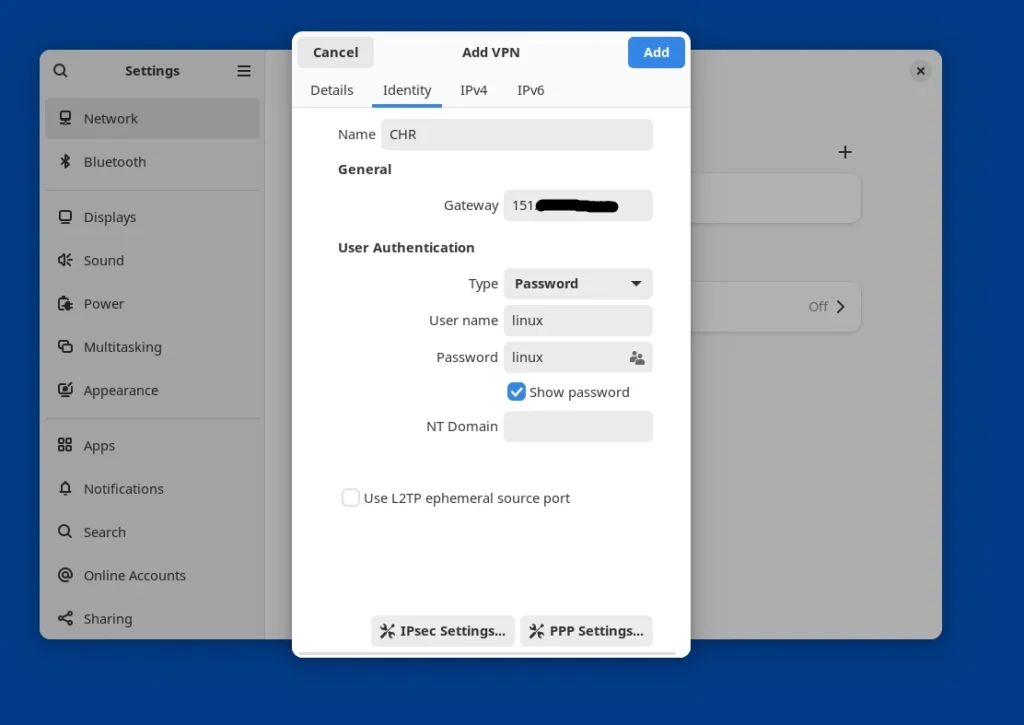This screenshot has height=725, width=1024.
Task: Open the authentication Type dropdown
Action: point(577,284)
